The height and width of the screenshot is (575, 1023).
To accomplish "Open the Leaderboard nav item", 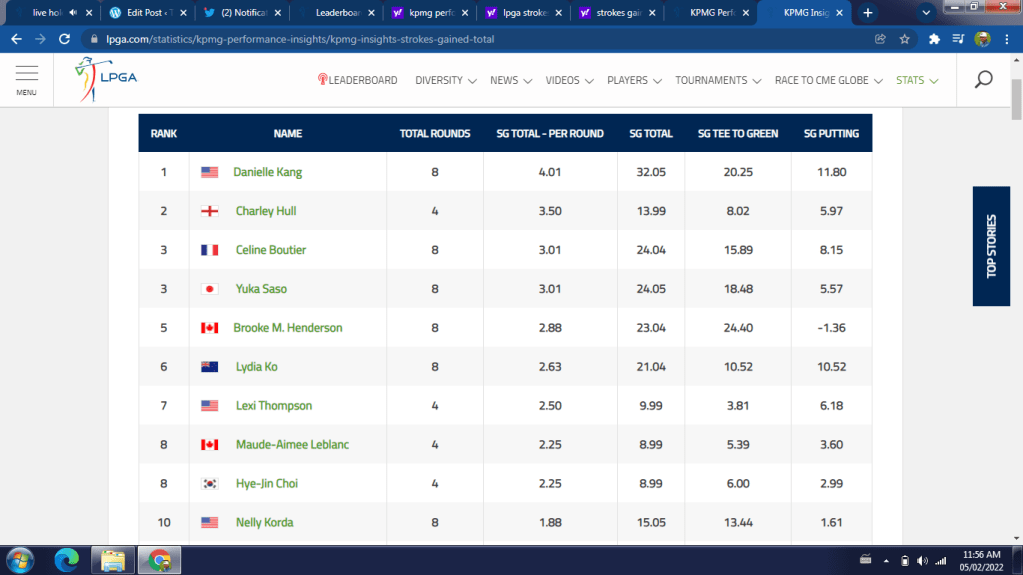I will click(x=357, y=80).
